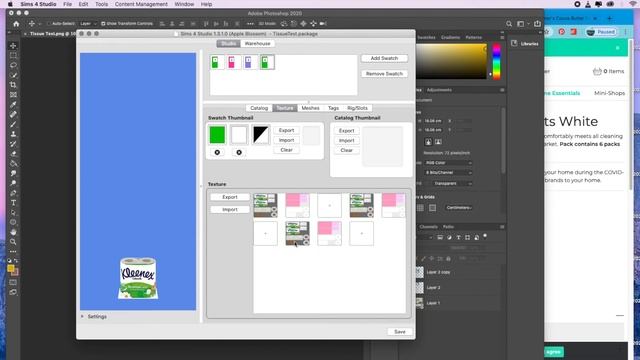Switch to the Catalog tab

coord(259,108)
